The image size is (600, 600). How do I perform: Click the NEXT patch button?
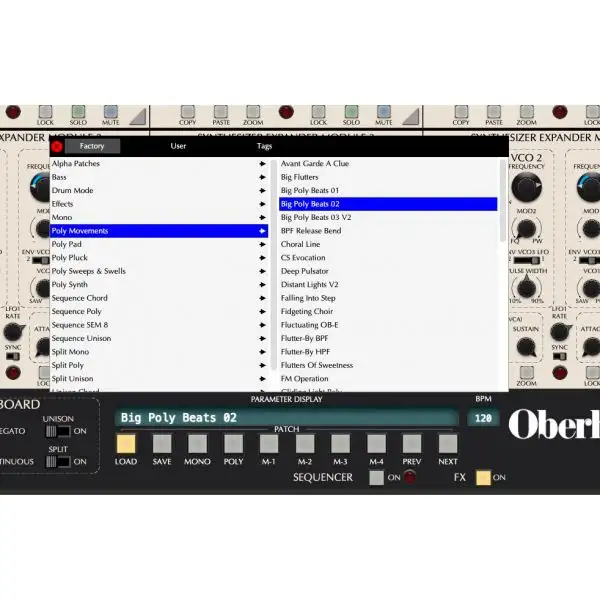coord(448,443)
